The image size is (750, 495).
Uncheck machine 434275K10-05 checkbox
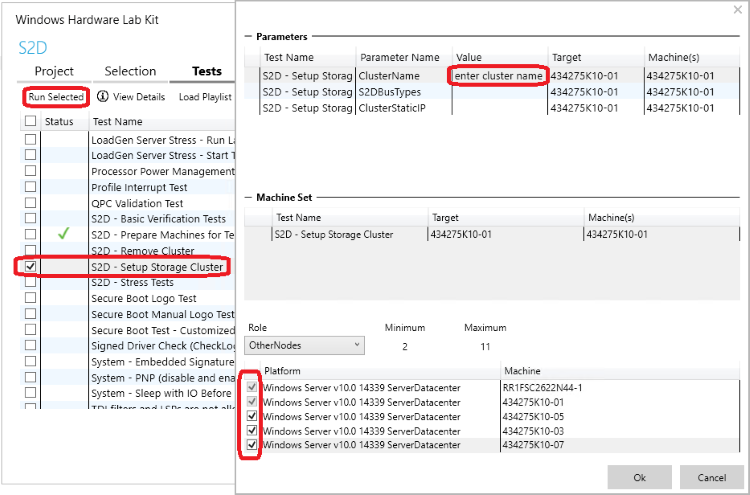point(252,416)
